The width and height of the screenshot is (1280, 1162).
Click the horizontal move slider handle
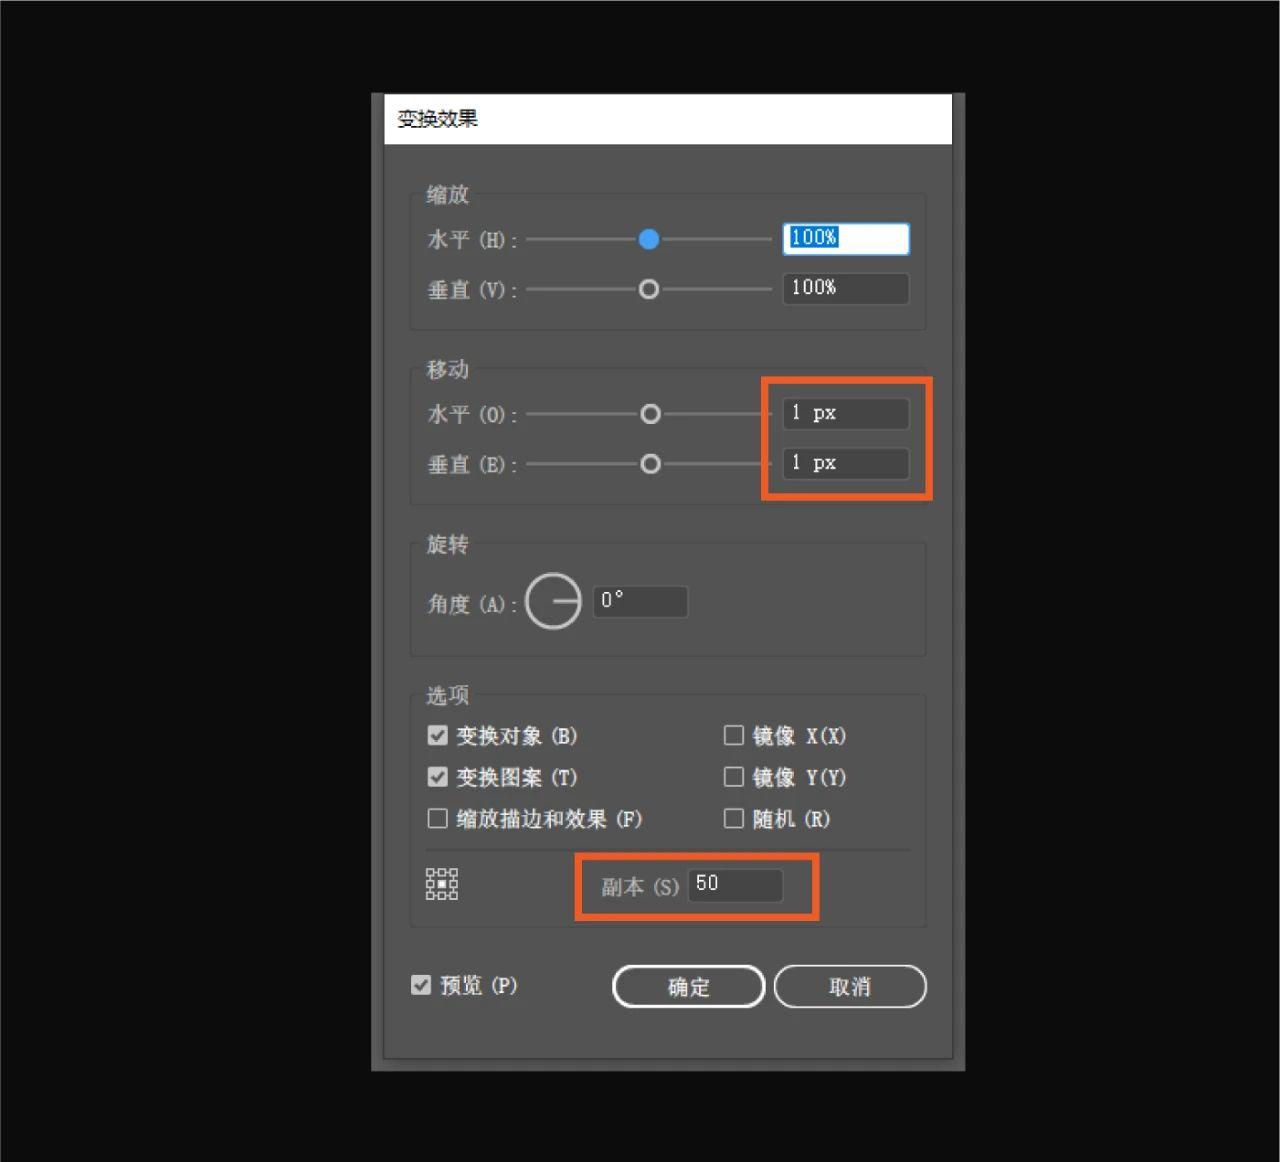650,414
